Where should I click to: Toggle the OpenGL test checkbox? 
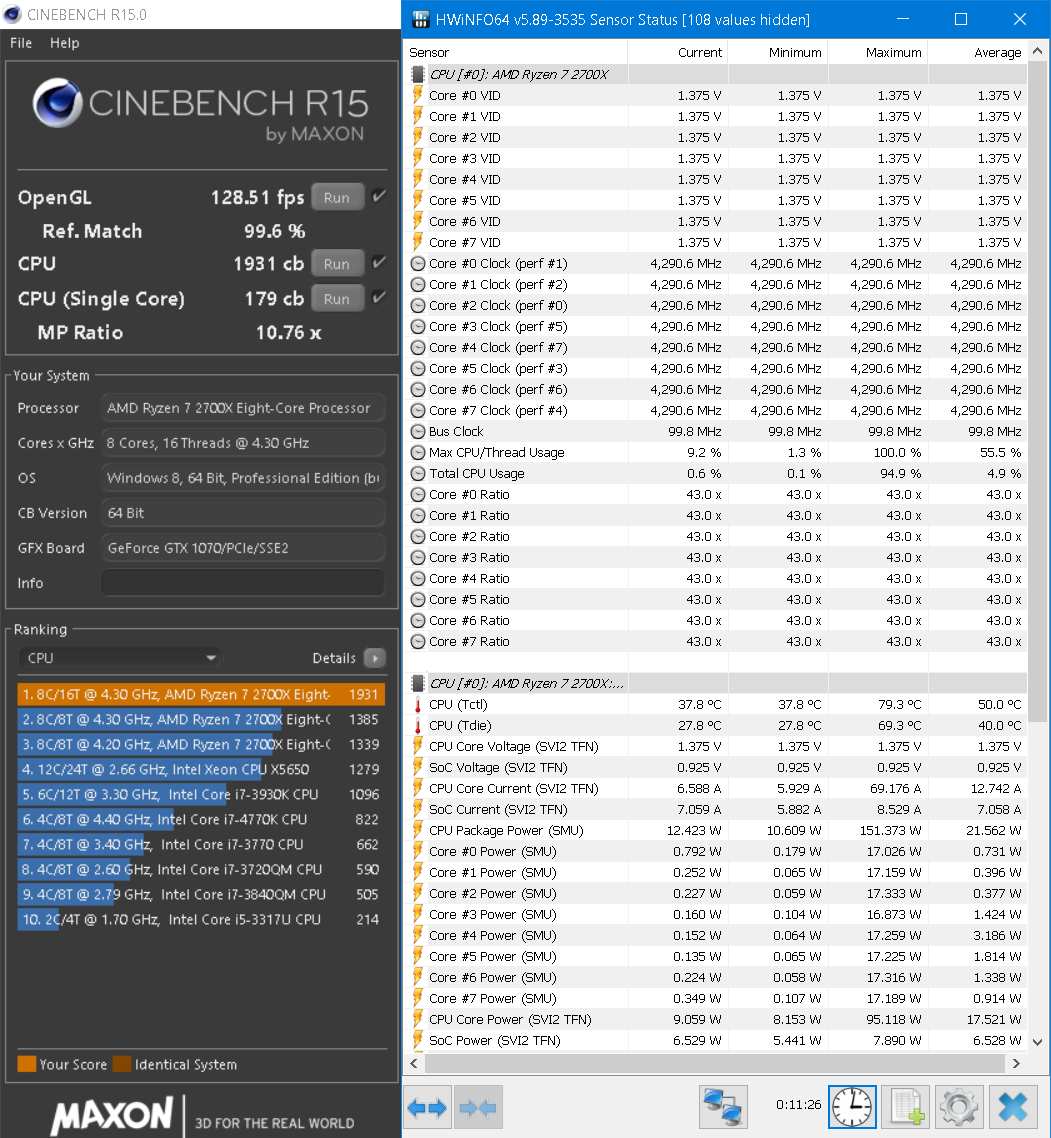379,196
